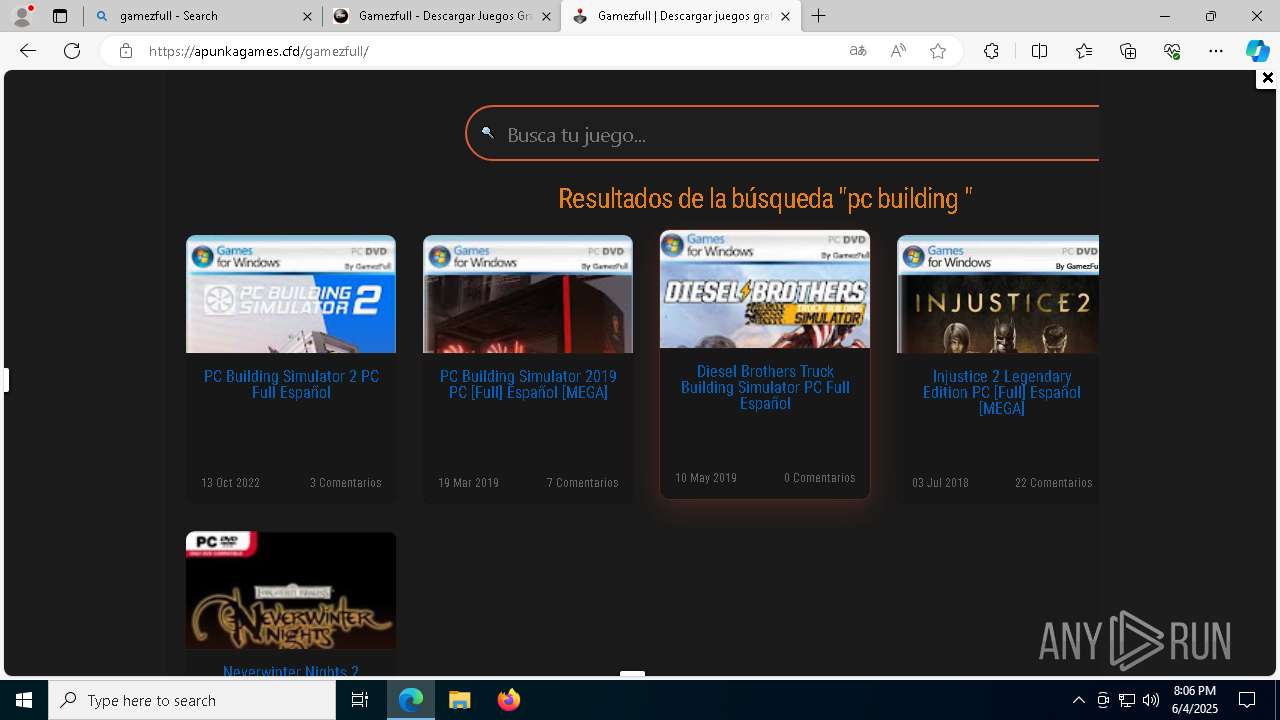The image size is (1280, 720).
Task: Open Task View on taskbar
Action: click(360, 700)
